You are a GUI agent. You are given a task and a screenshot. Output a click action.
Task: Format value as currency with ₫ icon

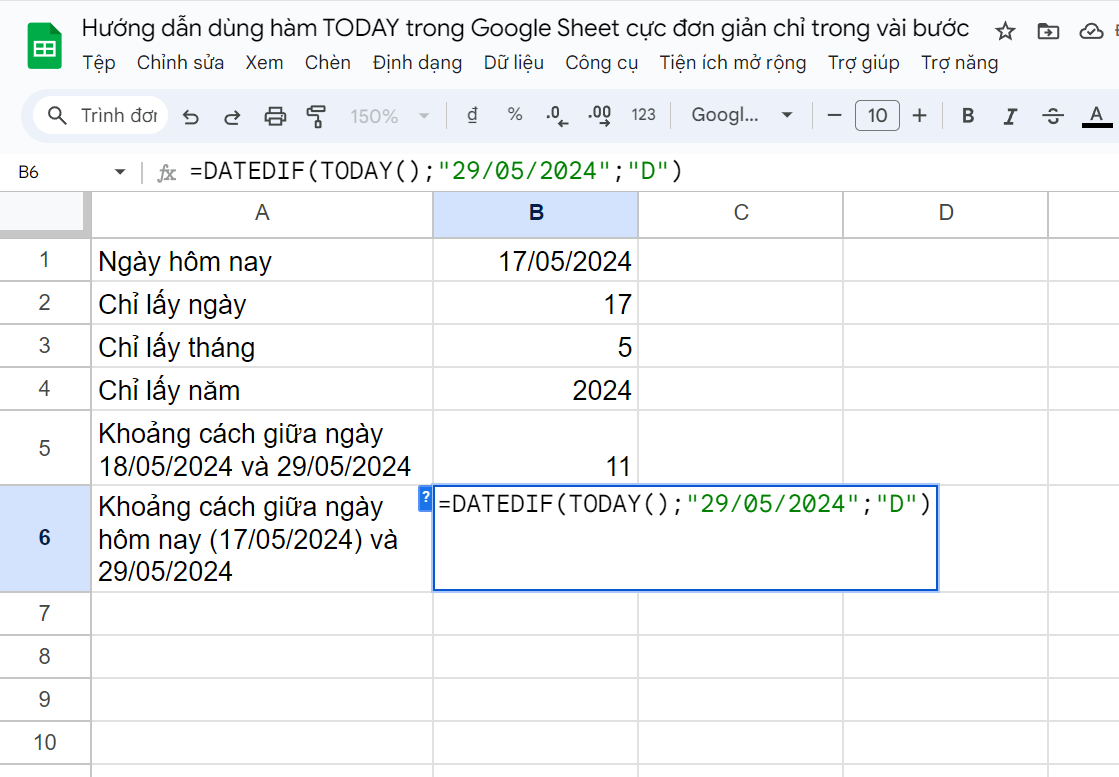tap(471, 115)
